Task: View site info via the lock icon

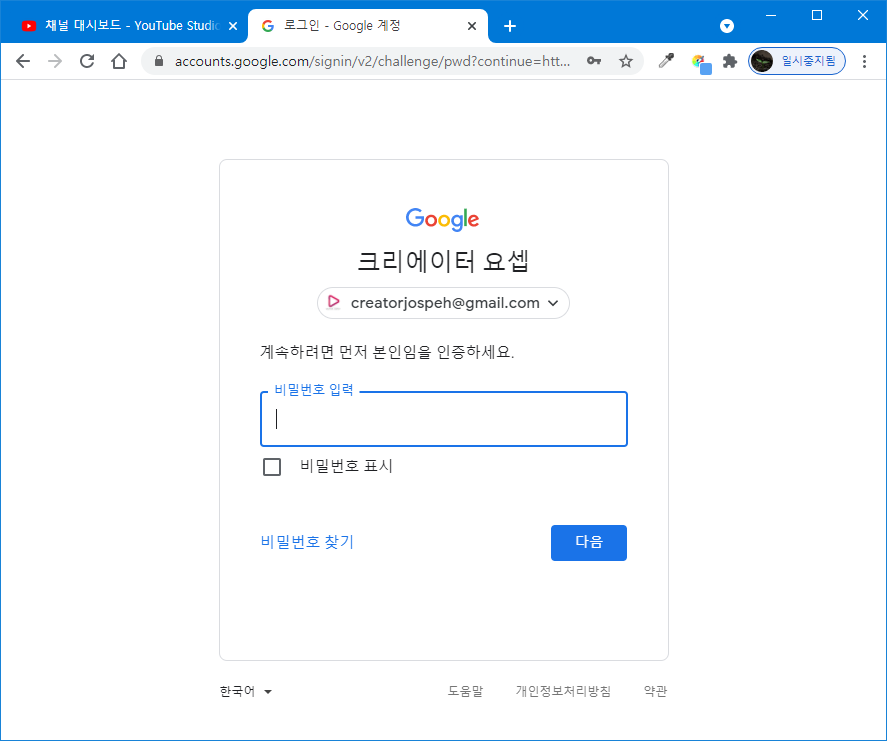Action: 159,61
